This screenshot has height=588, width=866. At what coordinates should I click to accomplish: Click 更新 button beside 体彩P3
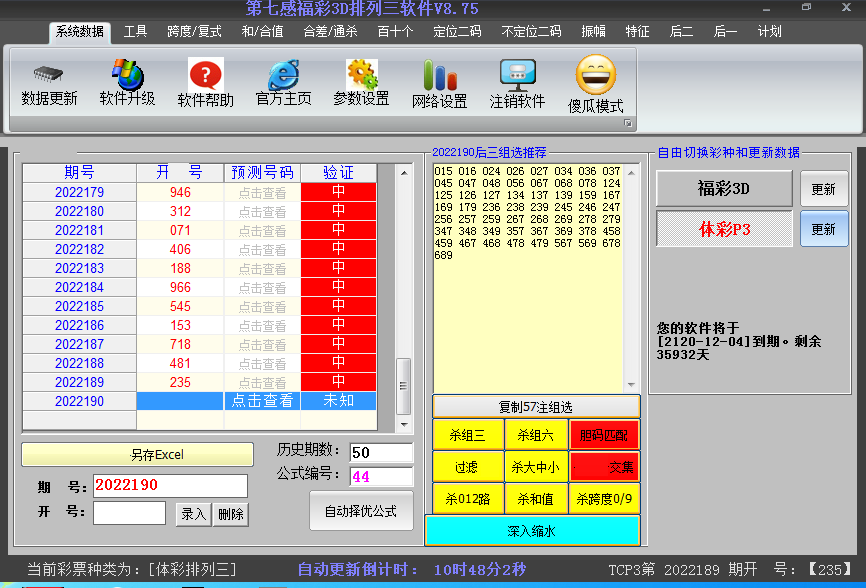823,229
